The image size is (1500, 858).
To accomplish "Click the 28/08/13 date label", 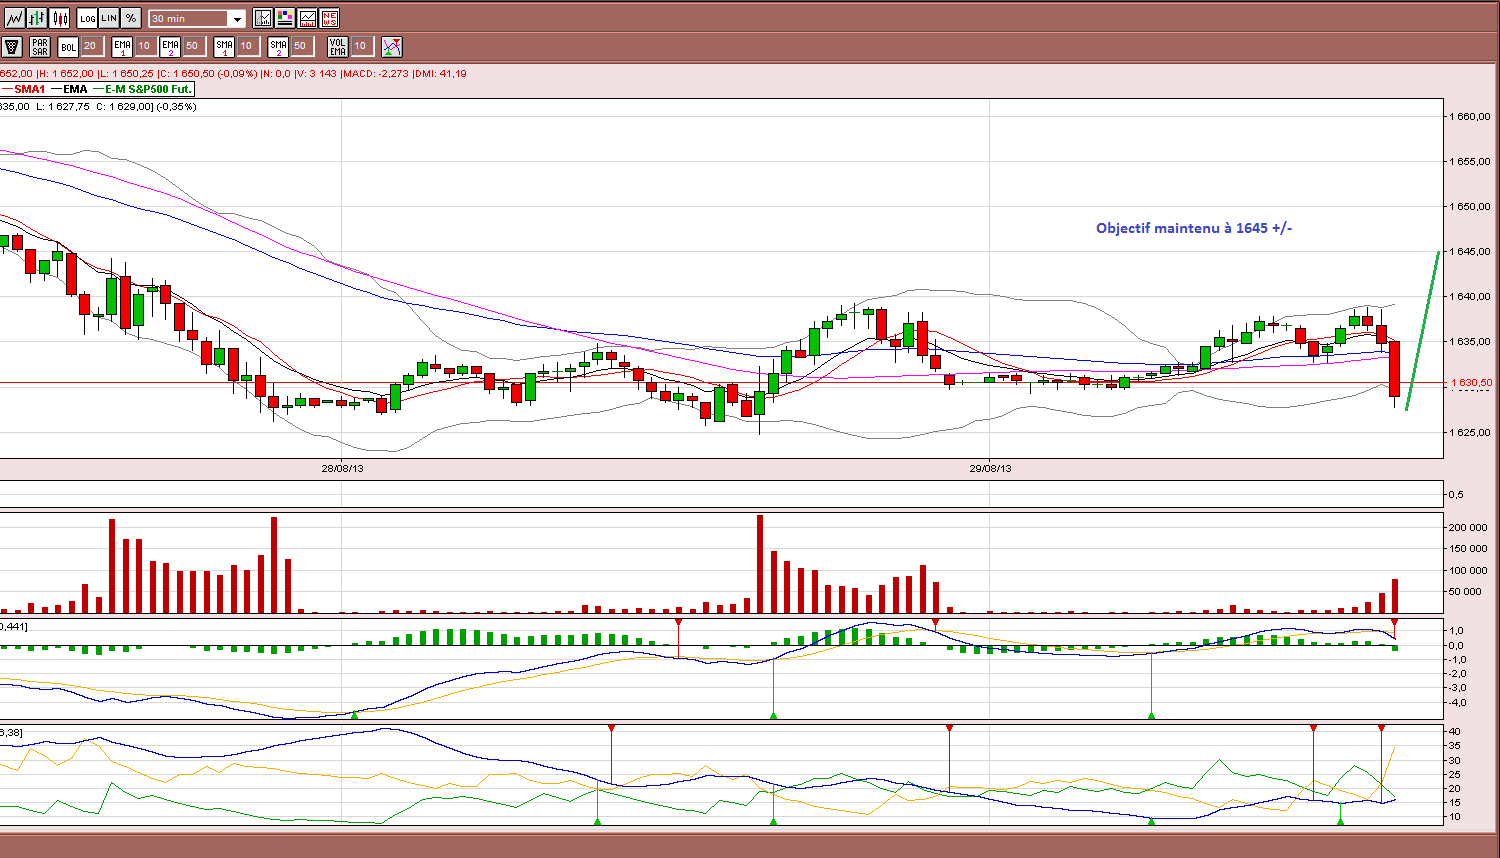I will [x=342, y=468].
